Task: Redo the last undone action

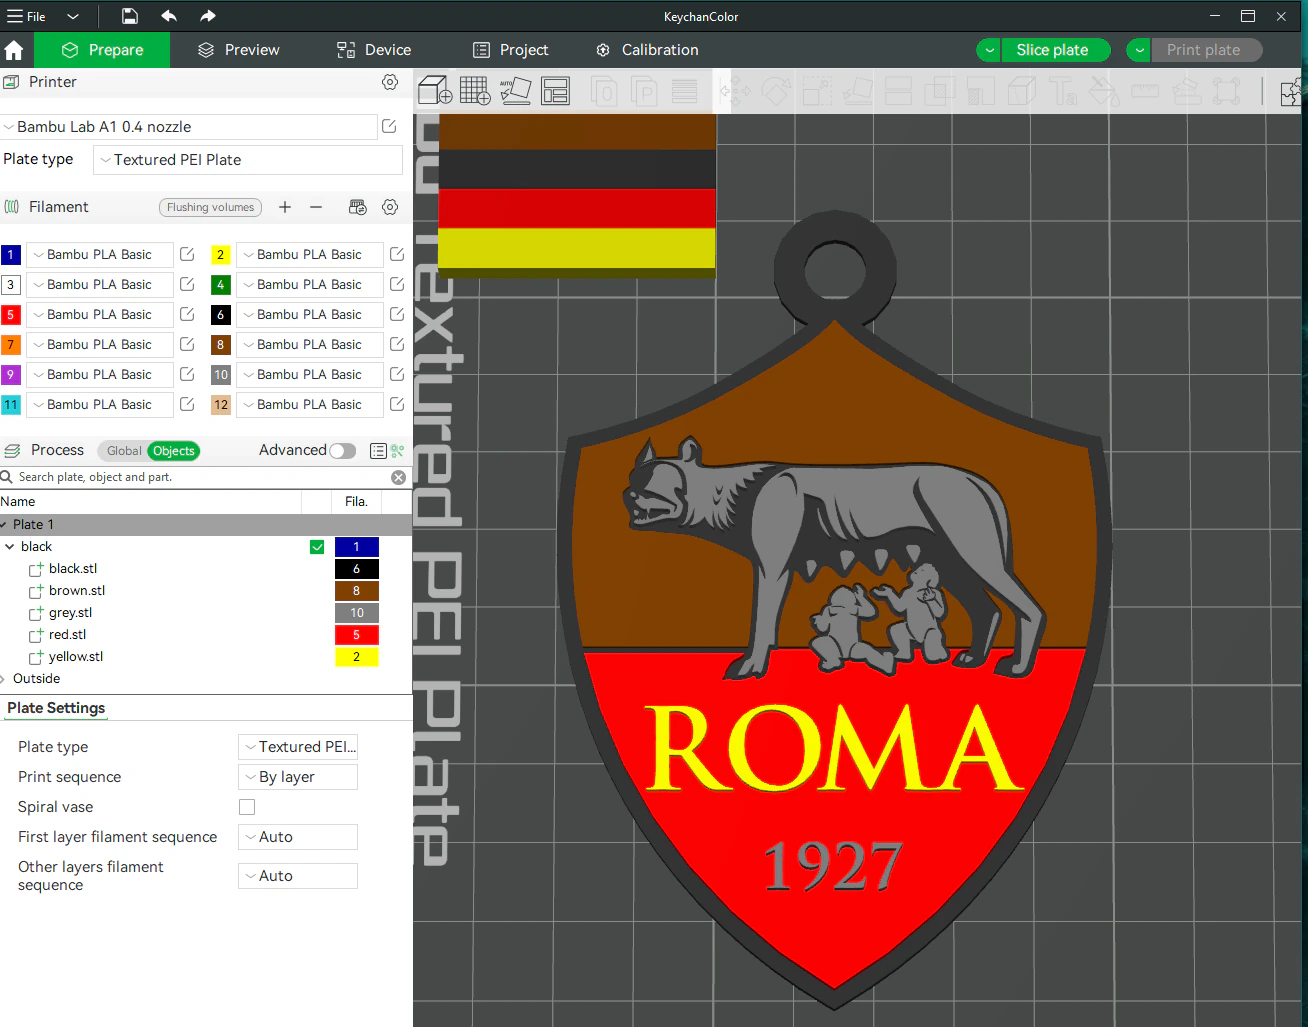Action: click(207, 16)
